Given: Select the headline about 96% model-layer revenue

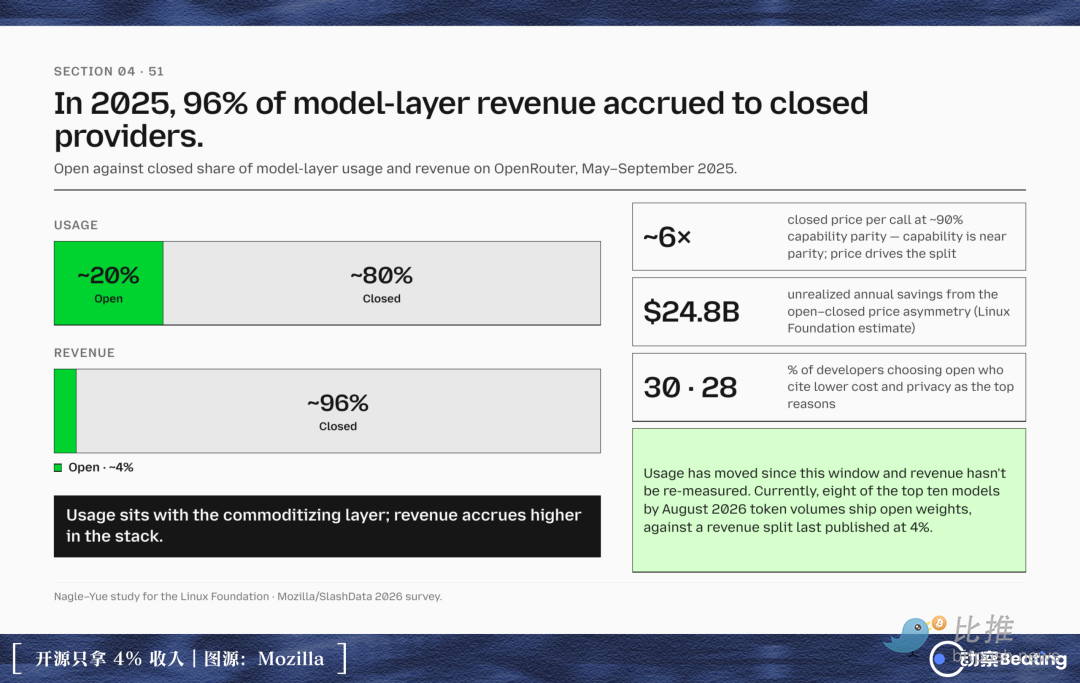Looking at the screenshot, I should click(461, 119).
